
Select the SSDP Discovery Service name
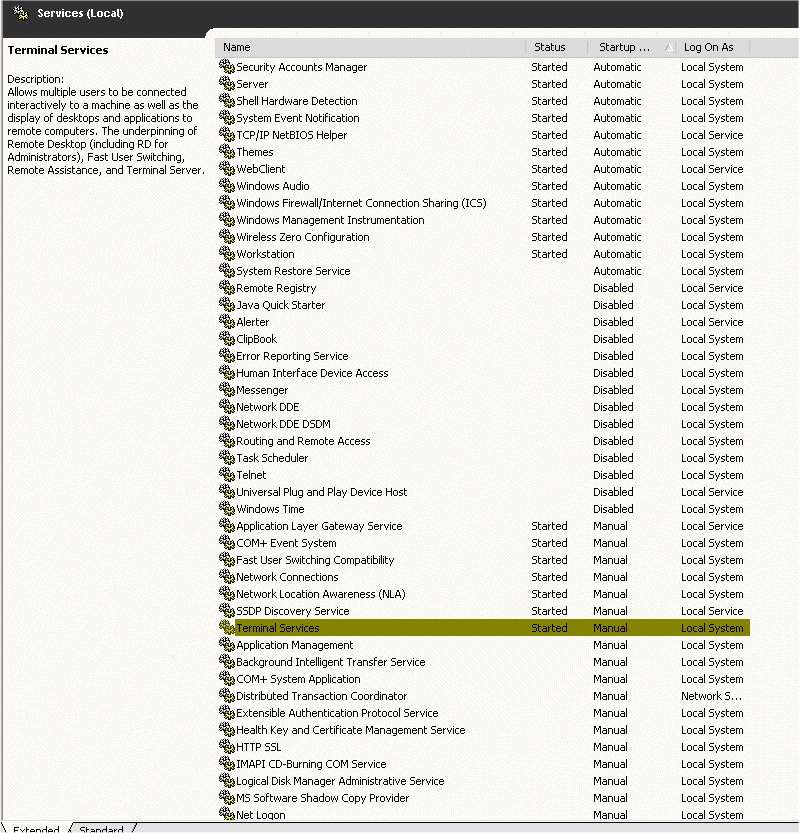pyautogui.click(x=293, y=611)
